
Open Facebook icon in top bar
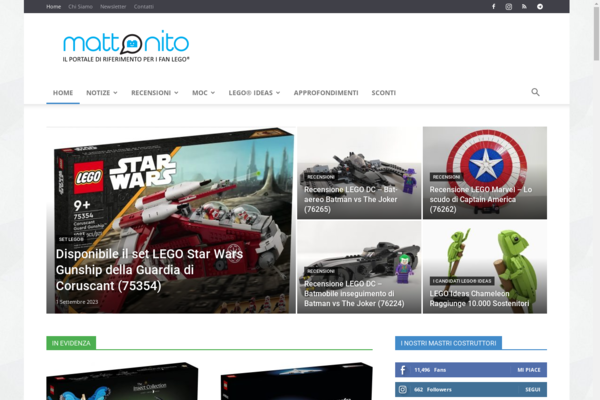(493, 6)
